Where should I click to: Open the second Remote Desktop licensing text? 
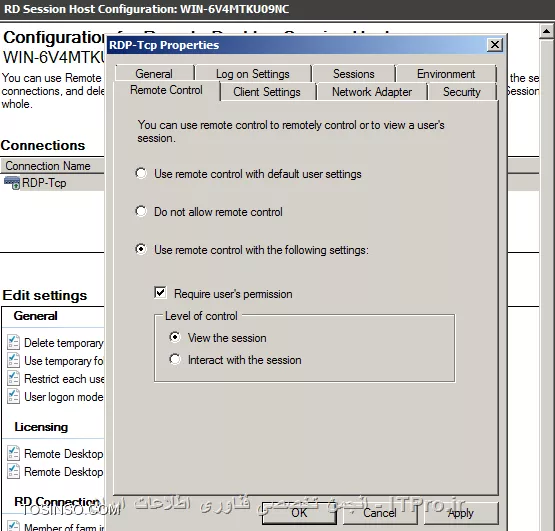point(64,472)
